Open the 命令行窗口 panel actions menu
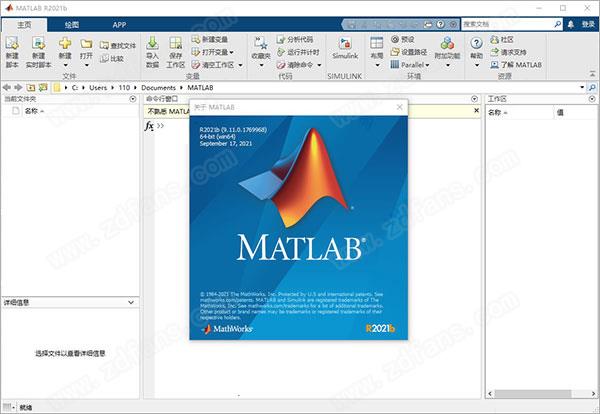600x414 pixels. point(474,99)
